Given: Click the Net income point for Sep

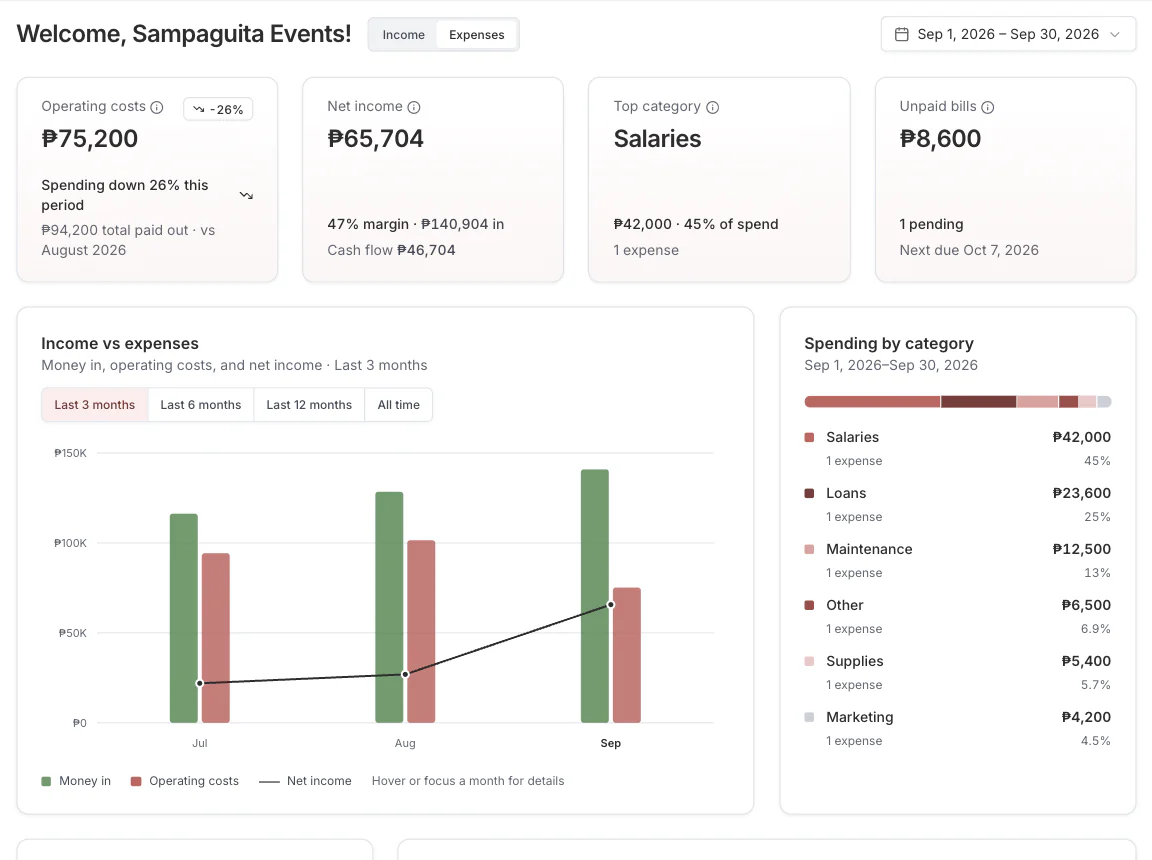Looking at the screenshot, I should 611,604.
